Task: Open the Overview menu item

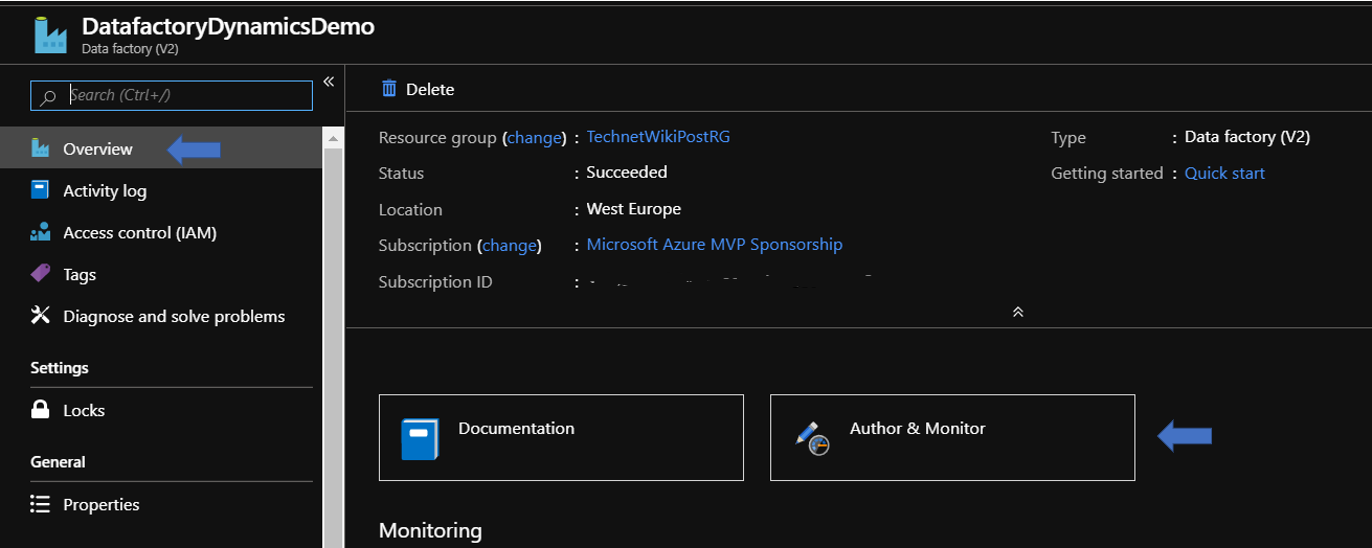Action: coord(97,149)
